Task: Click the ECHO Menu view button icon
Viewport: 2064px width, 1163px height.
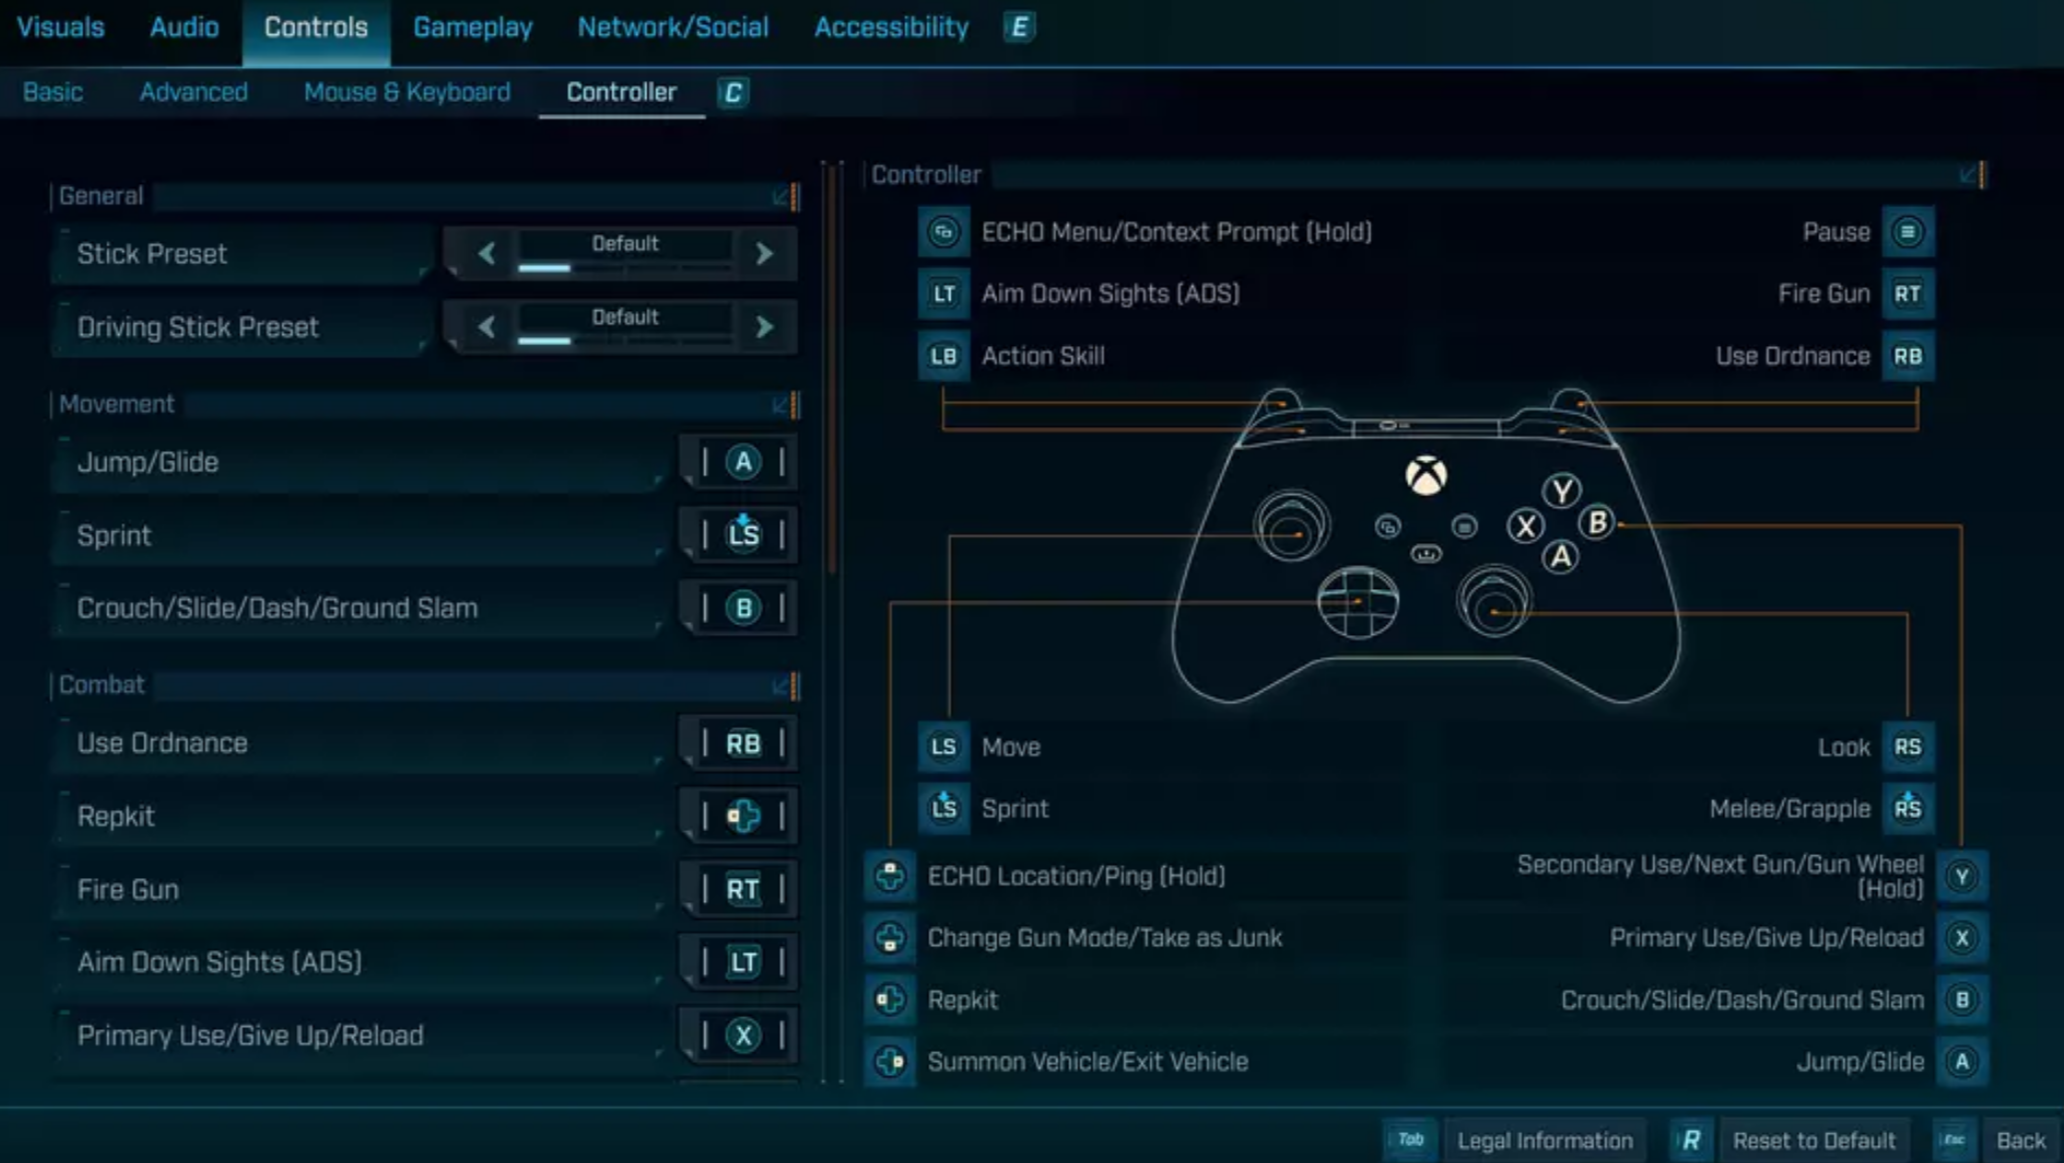Action: (943, 232)
